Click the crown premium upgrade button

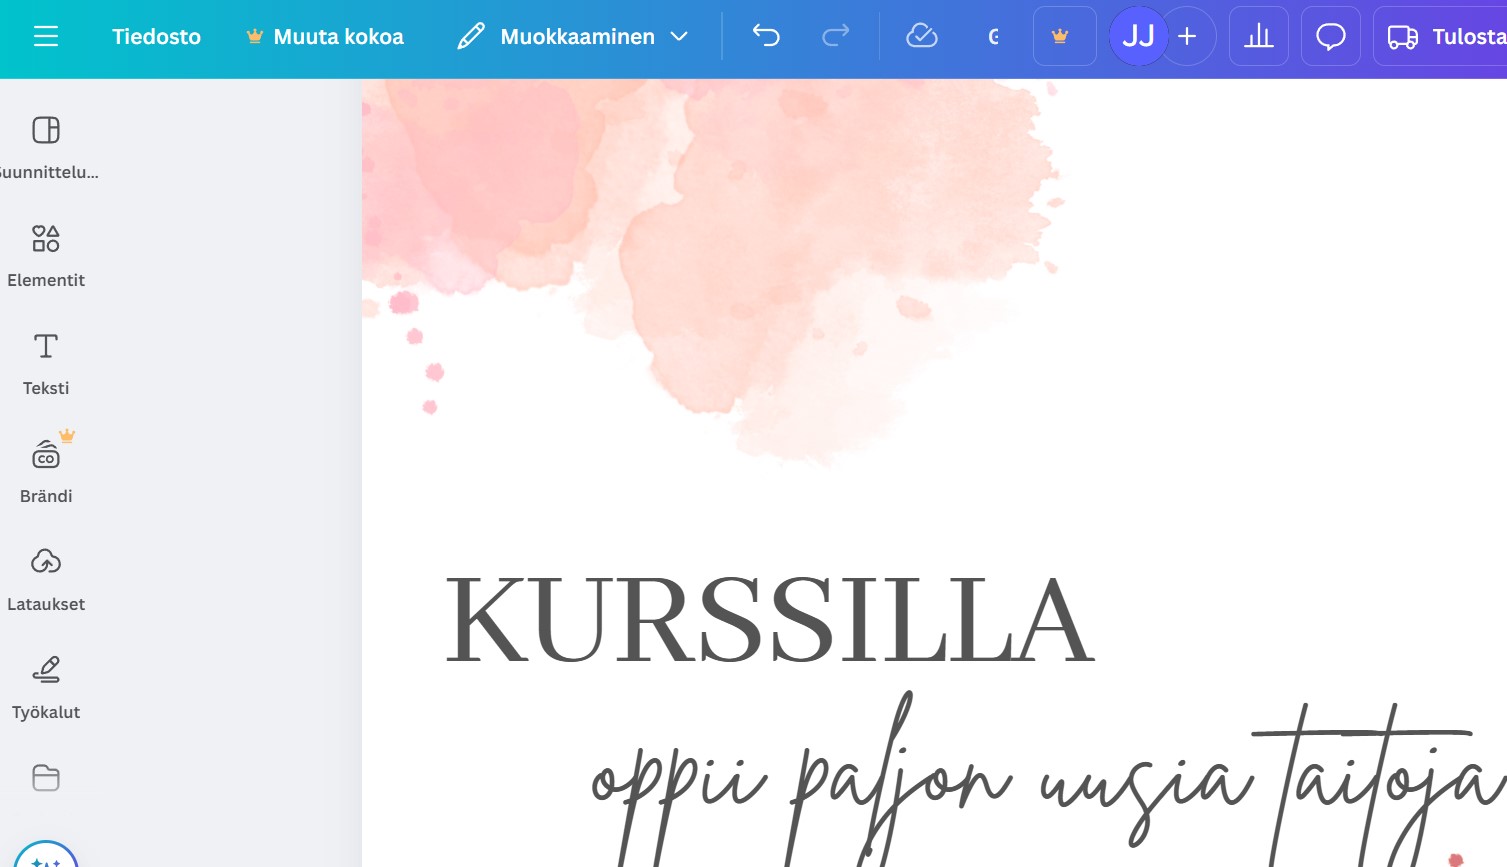click(x=1064, y=37)
